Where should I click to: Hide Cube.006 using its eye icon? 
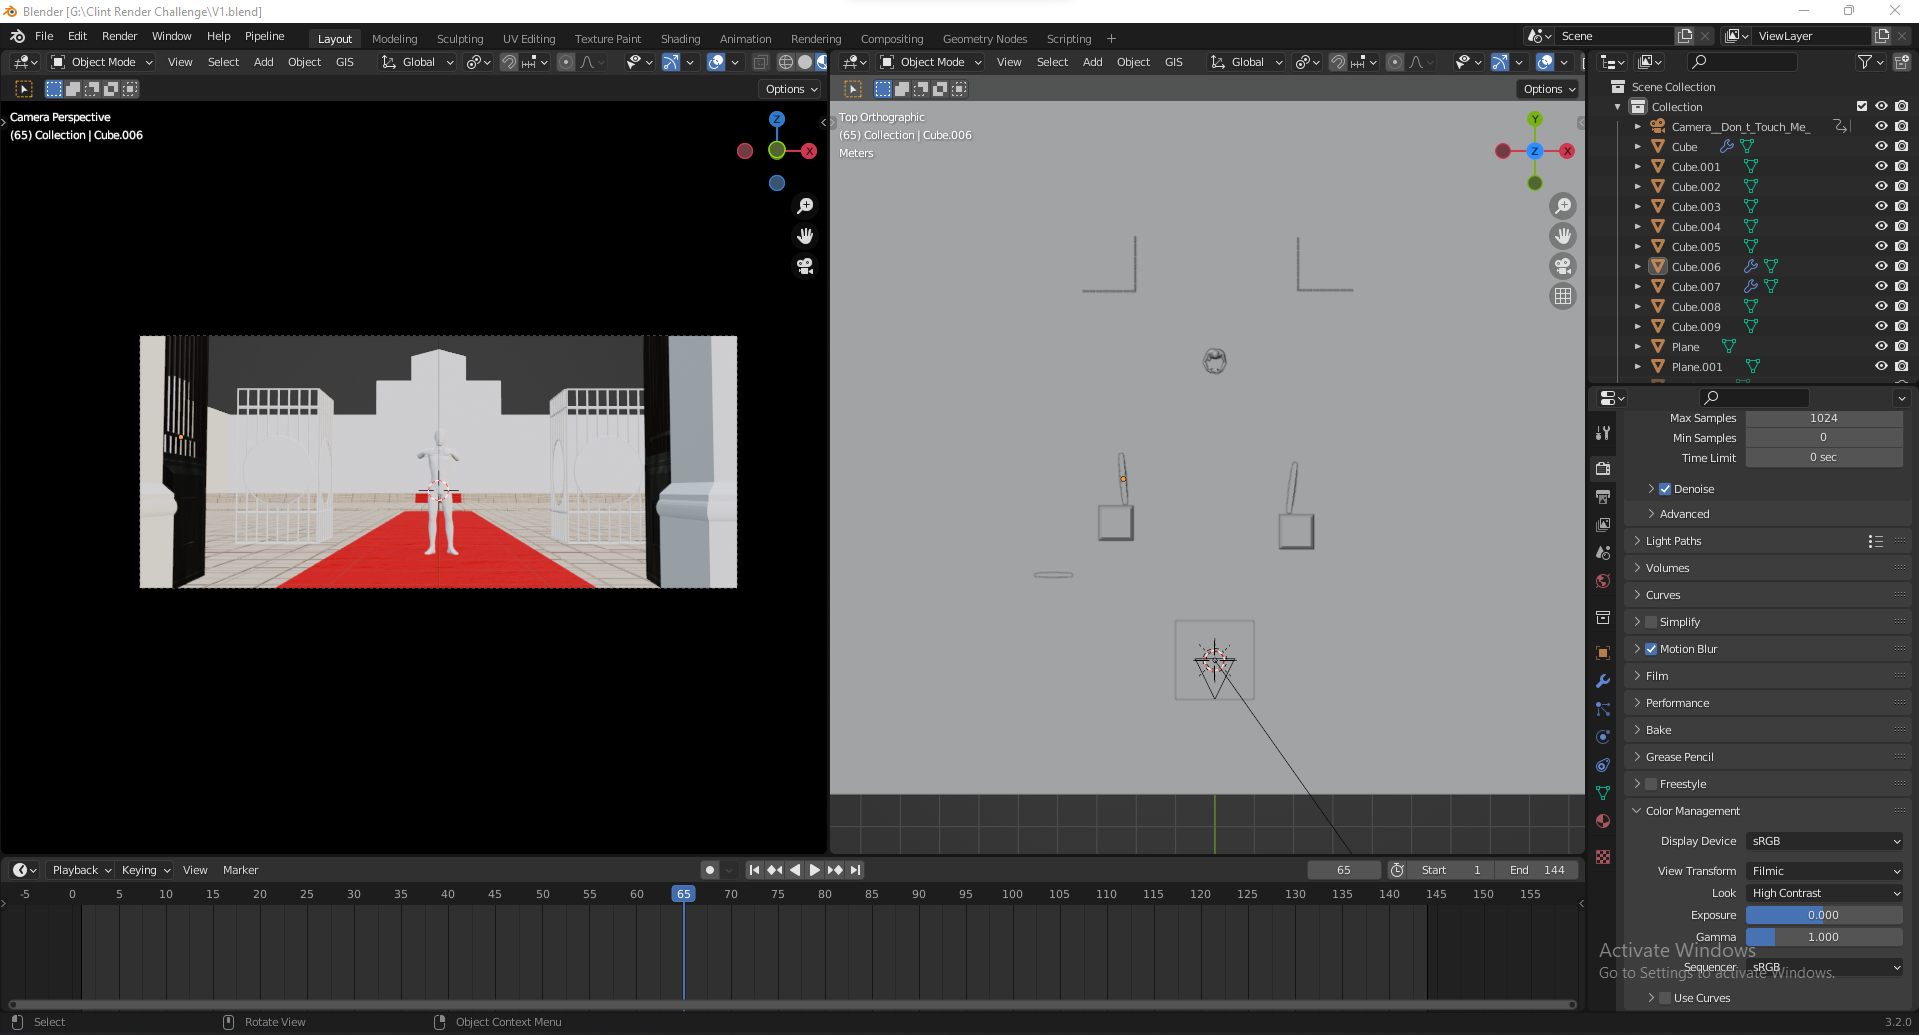tap(1881, 267)
